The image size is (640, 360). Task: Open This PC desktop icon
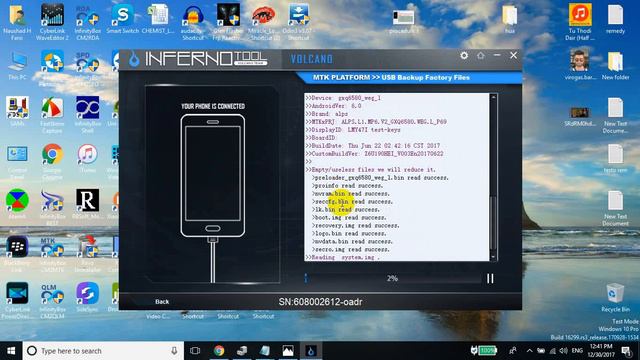17,65
